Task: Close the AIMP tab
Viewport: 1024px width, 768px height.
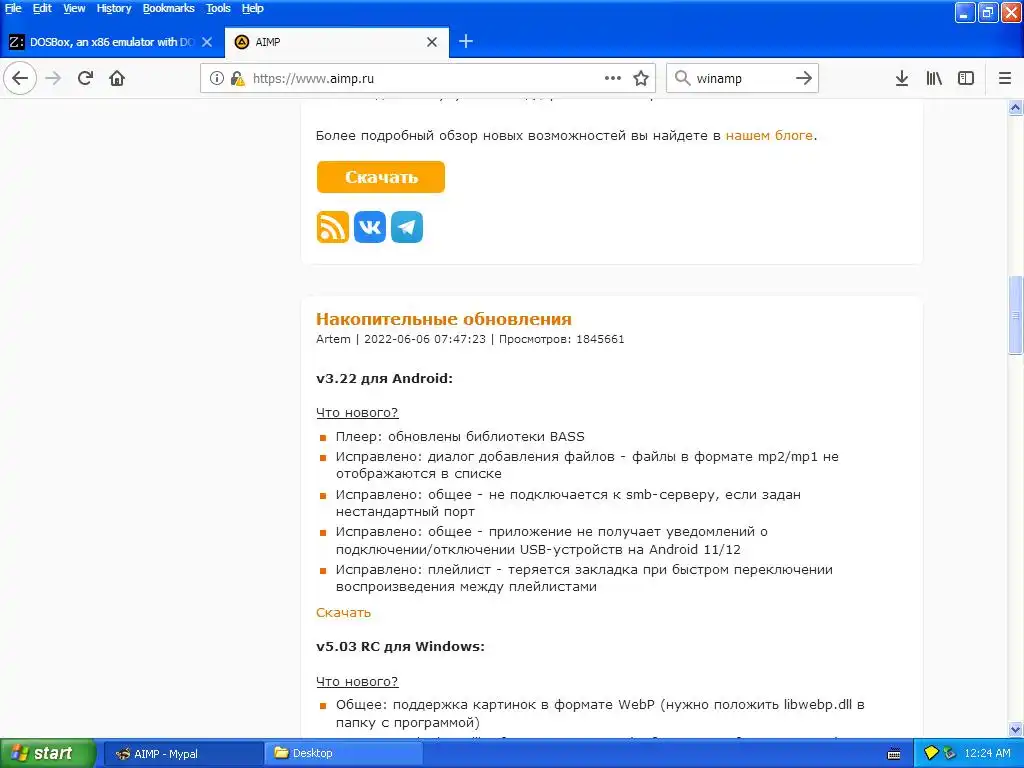Action: click(432, 42)
